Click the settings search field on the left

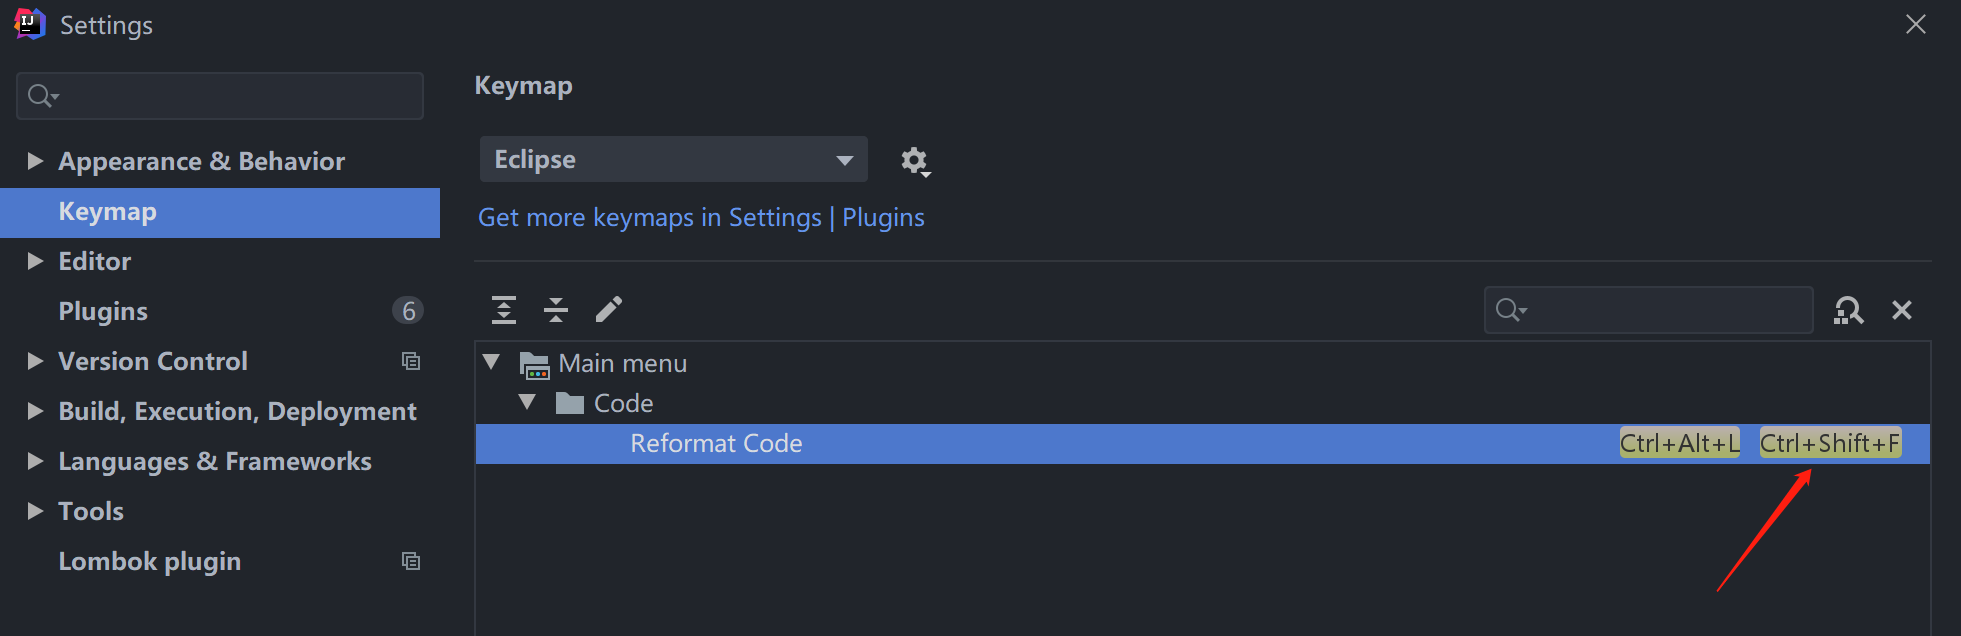pos(219,95)
